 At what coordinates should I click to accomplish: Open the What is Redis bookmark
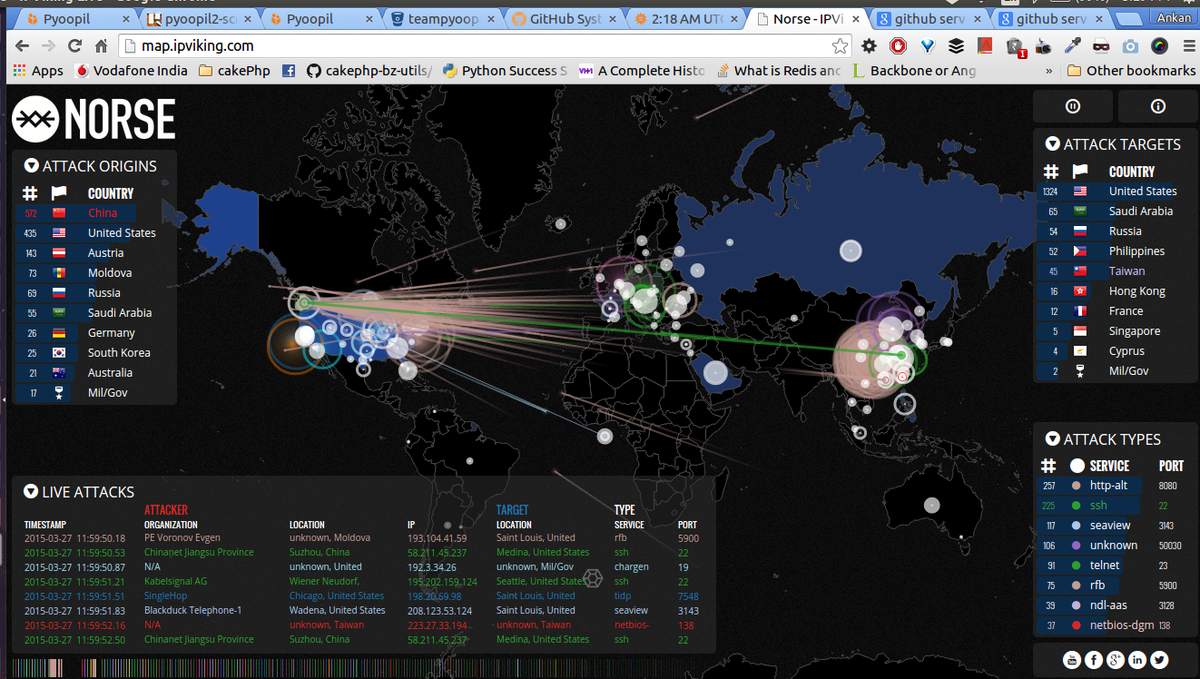778,71
